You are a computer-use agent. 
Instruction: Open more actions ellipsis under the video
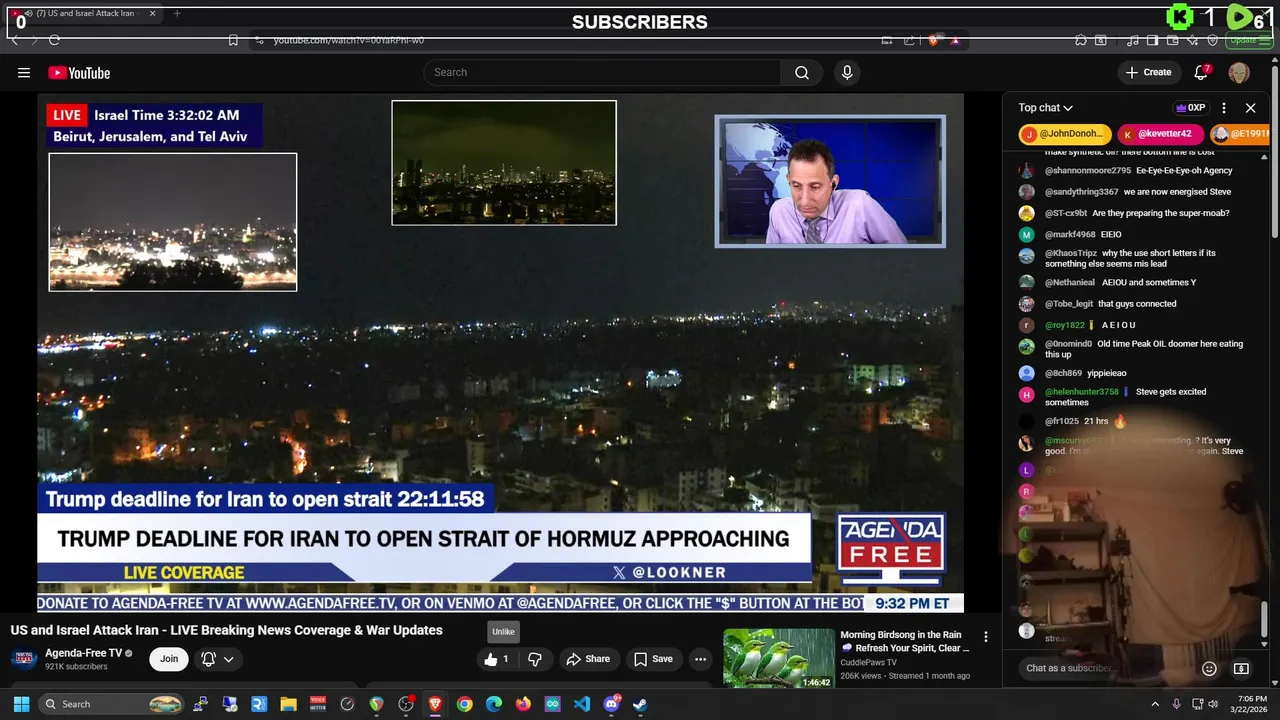tap(700, 659)
